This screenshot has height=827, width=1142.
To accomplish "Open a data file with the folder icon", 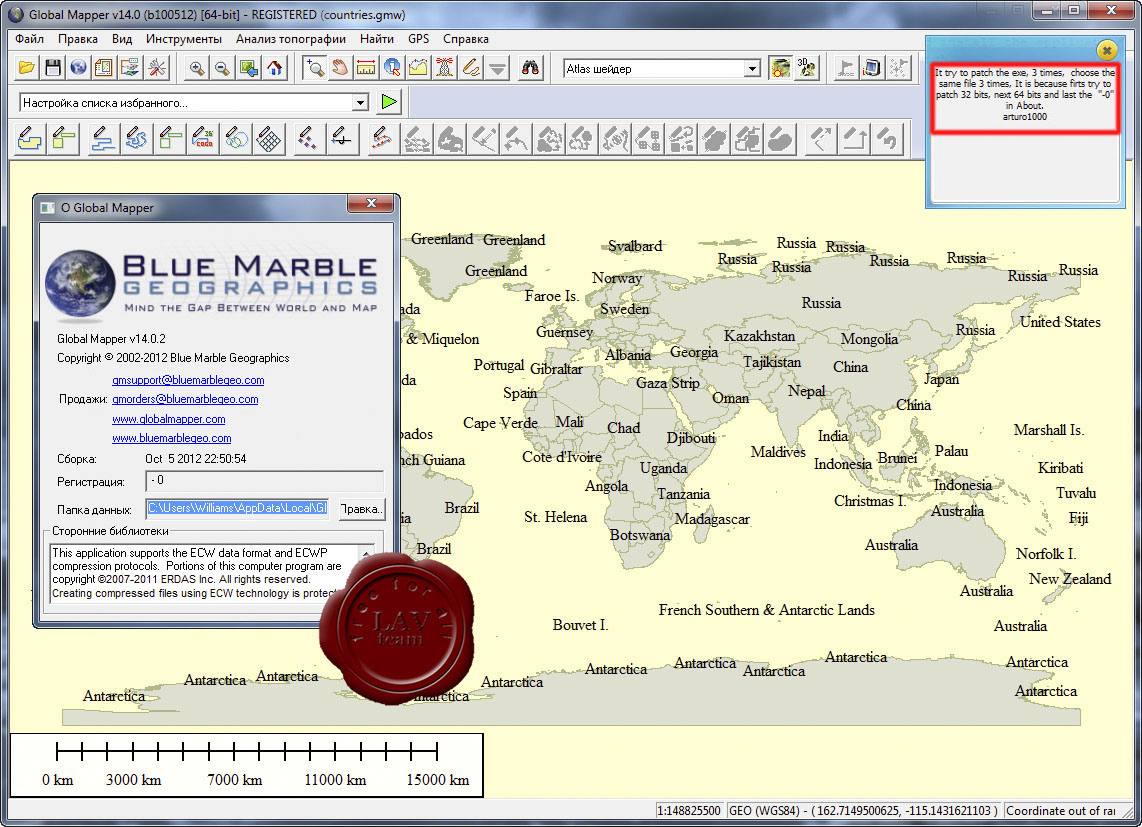I will [27, 68].
